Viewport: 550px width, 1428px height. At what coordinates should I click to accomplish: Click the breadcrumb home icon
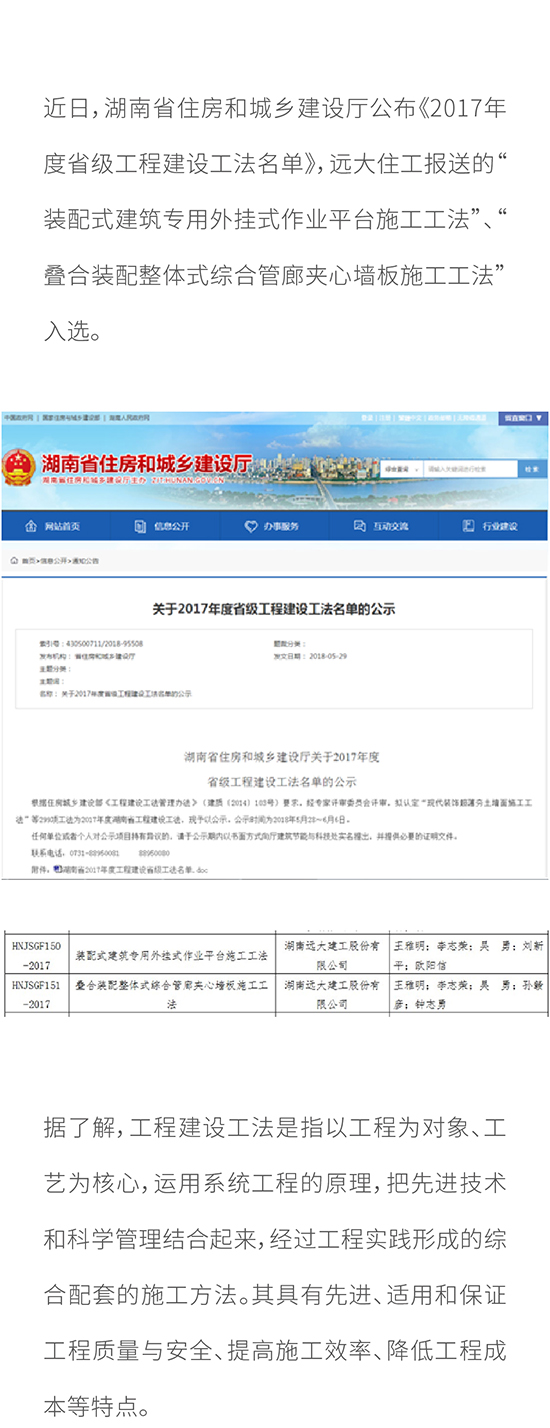13,562
